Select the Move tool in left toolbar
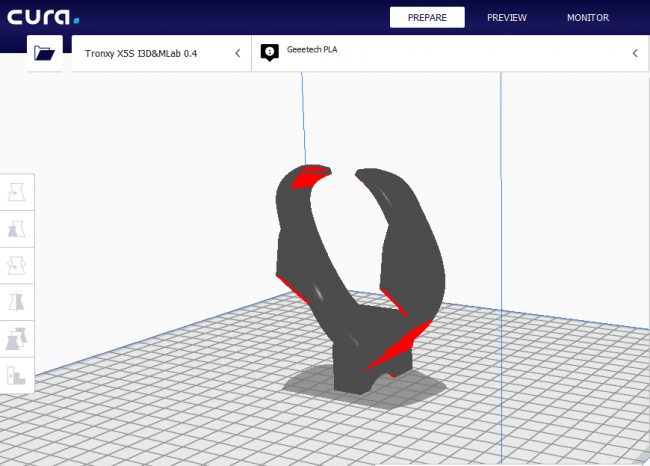650x466 pixels. coord(17,192)
